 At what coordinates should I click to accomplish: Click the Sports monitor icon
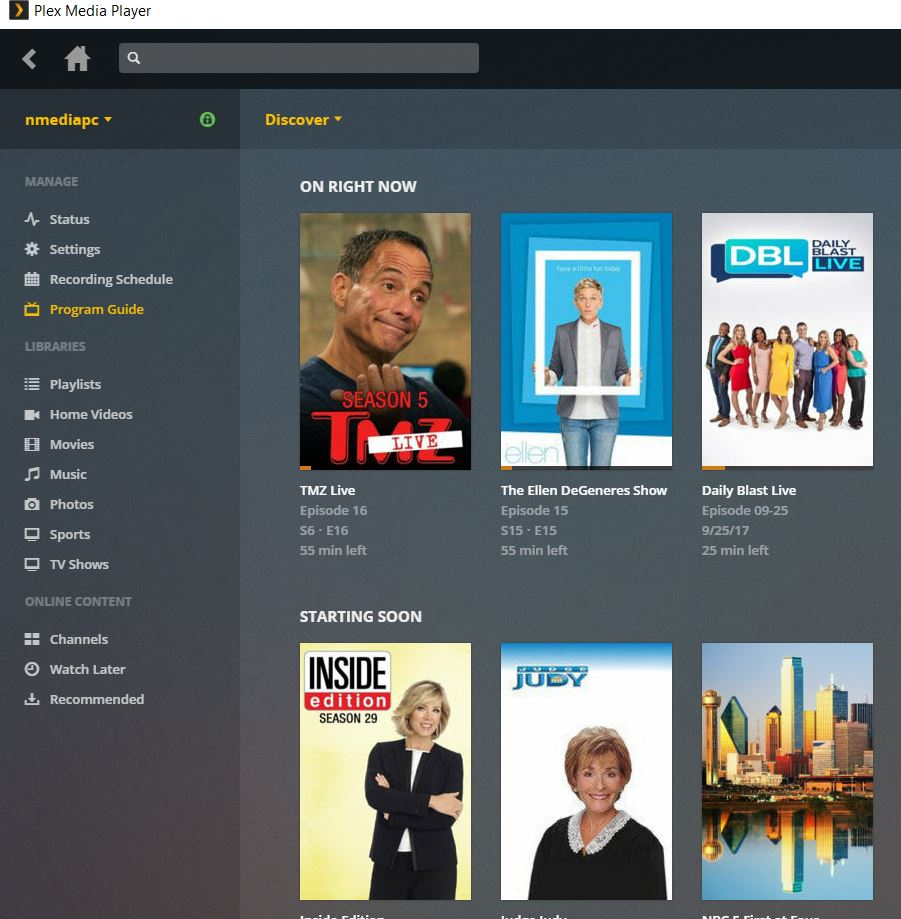(32, 534)
